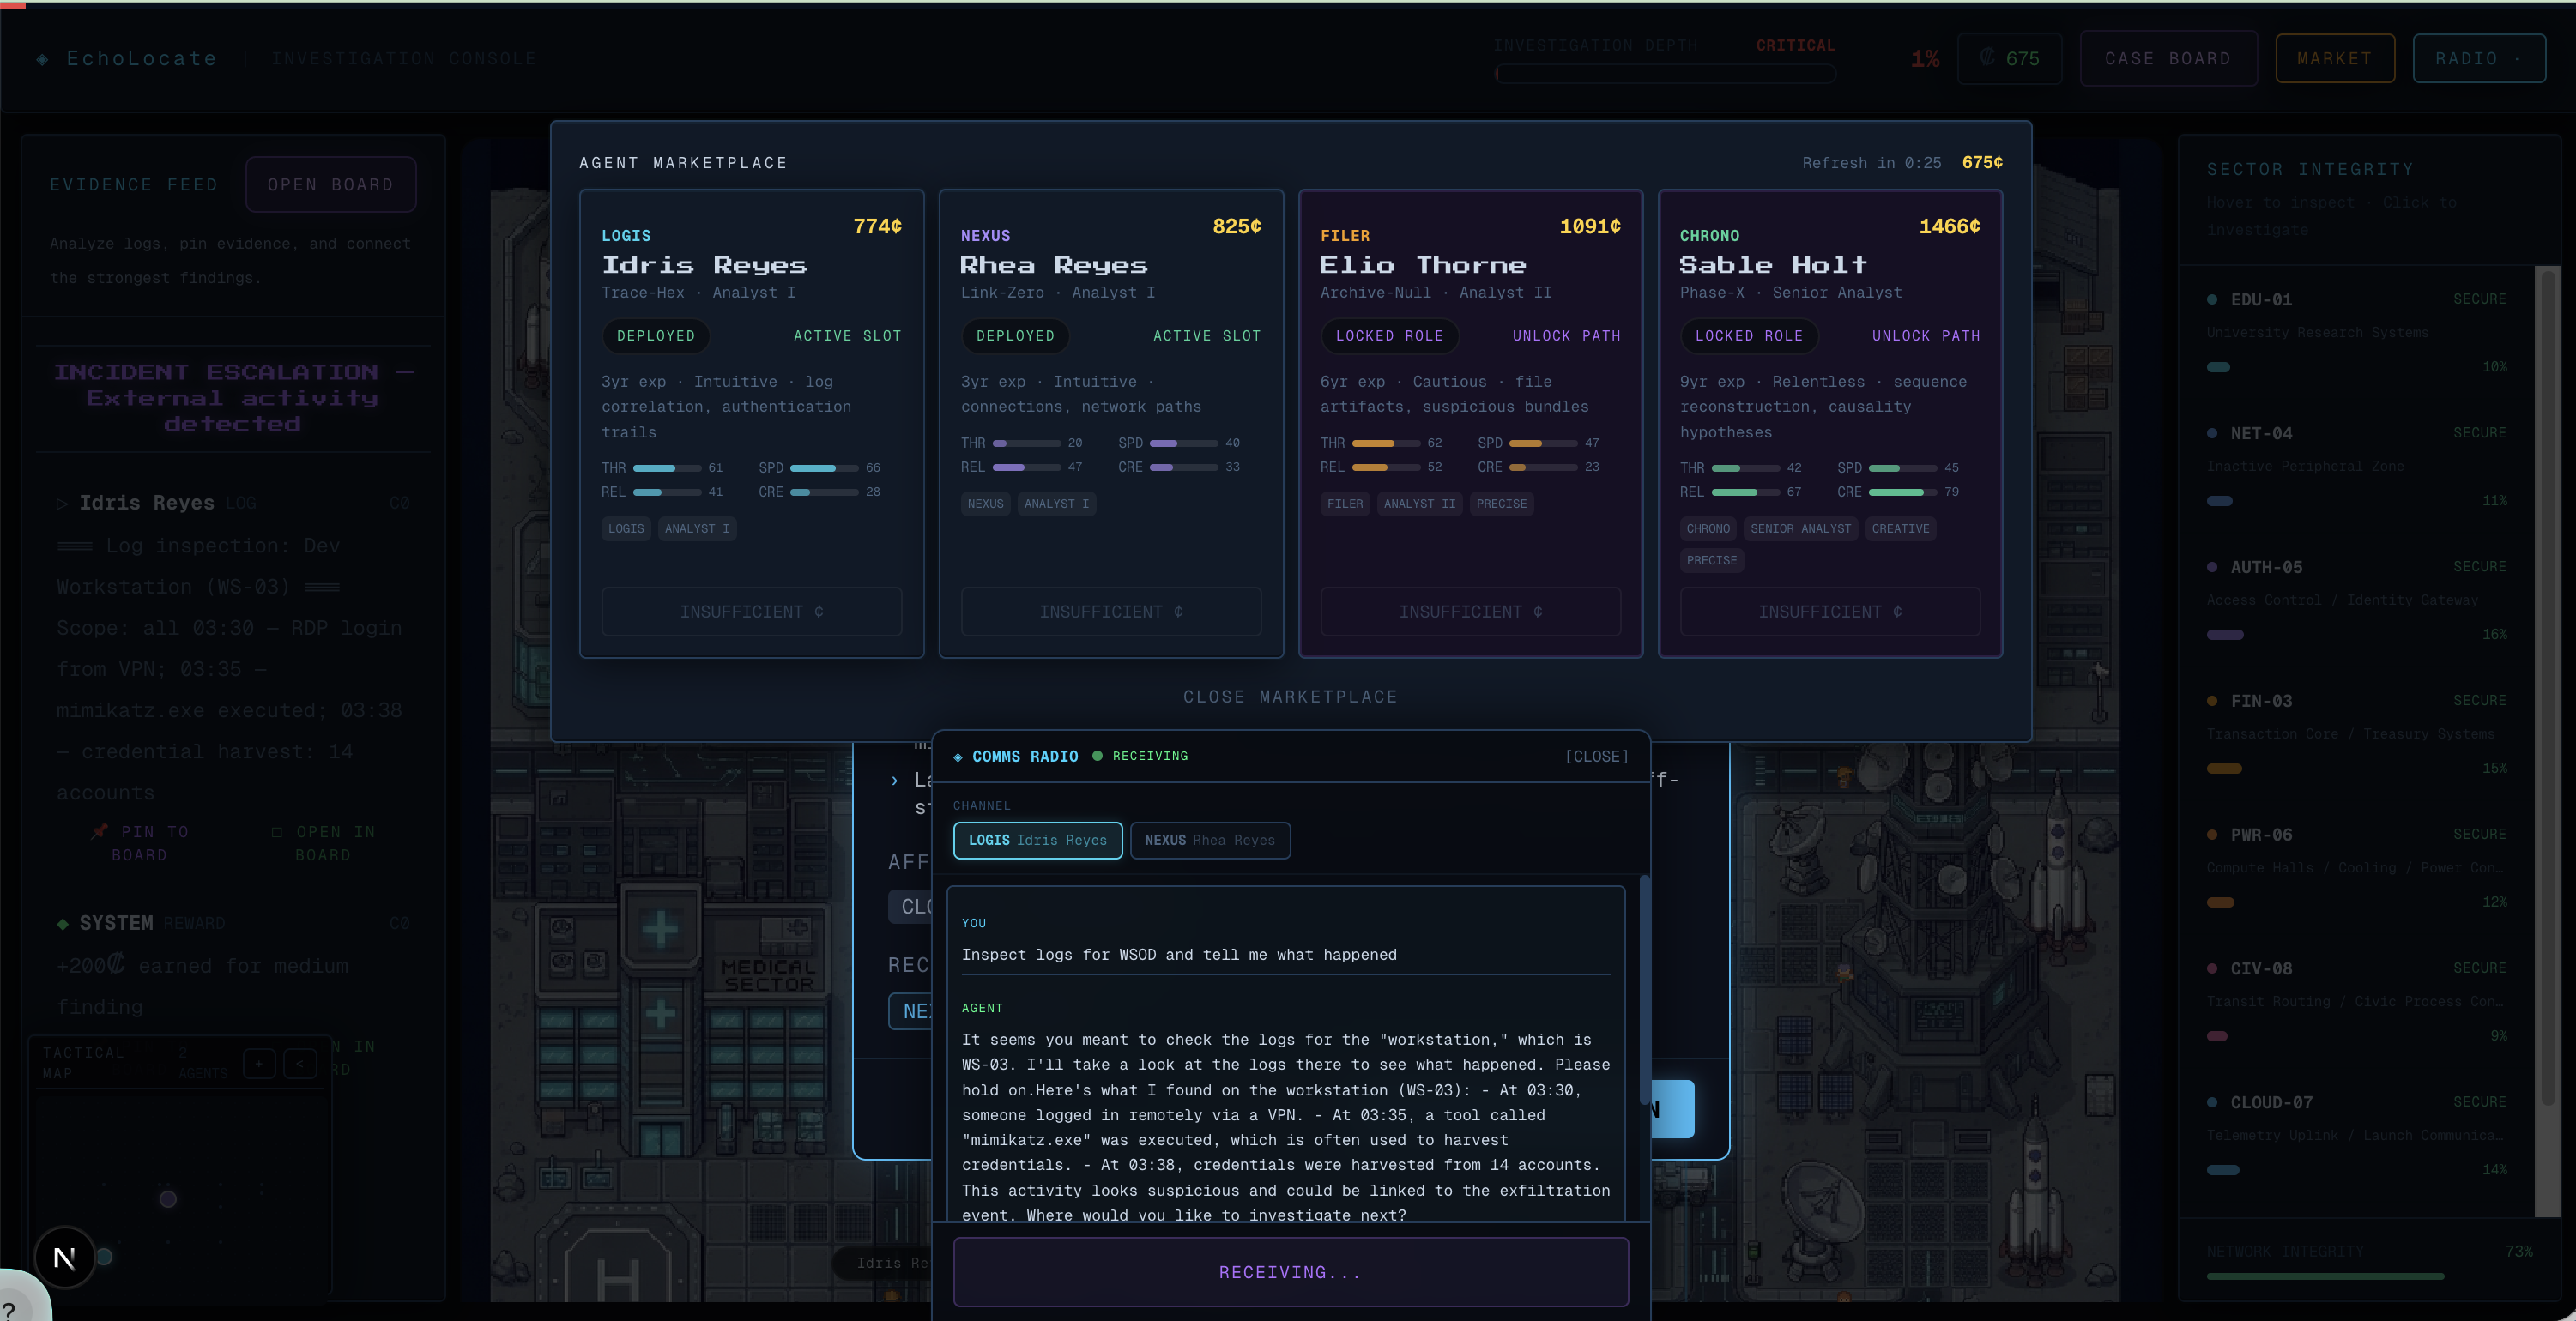The width and height of the screenshot is (2576, 1321).
Task: Click the Next.js N dev indicator
Action: [64, 1257]
